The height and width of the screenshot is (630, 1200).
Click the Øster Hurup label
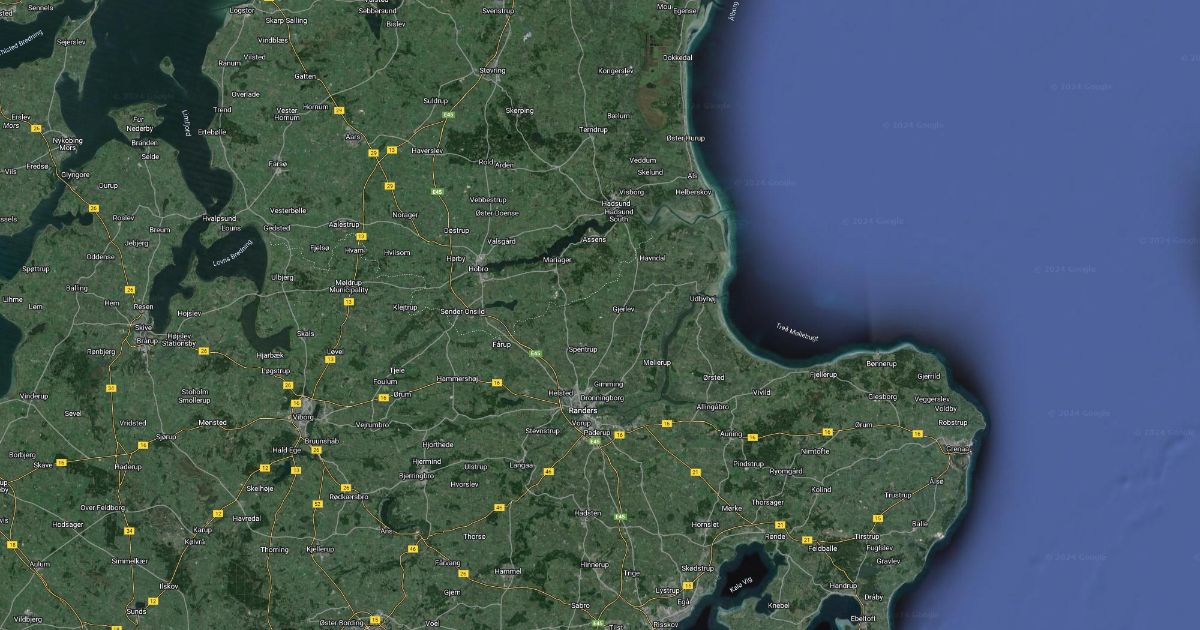pos(685,138)
